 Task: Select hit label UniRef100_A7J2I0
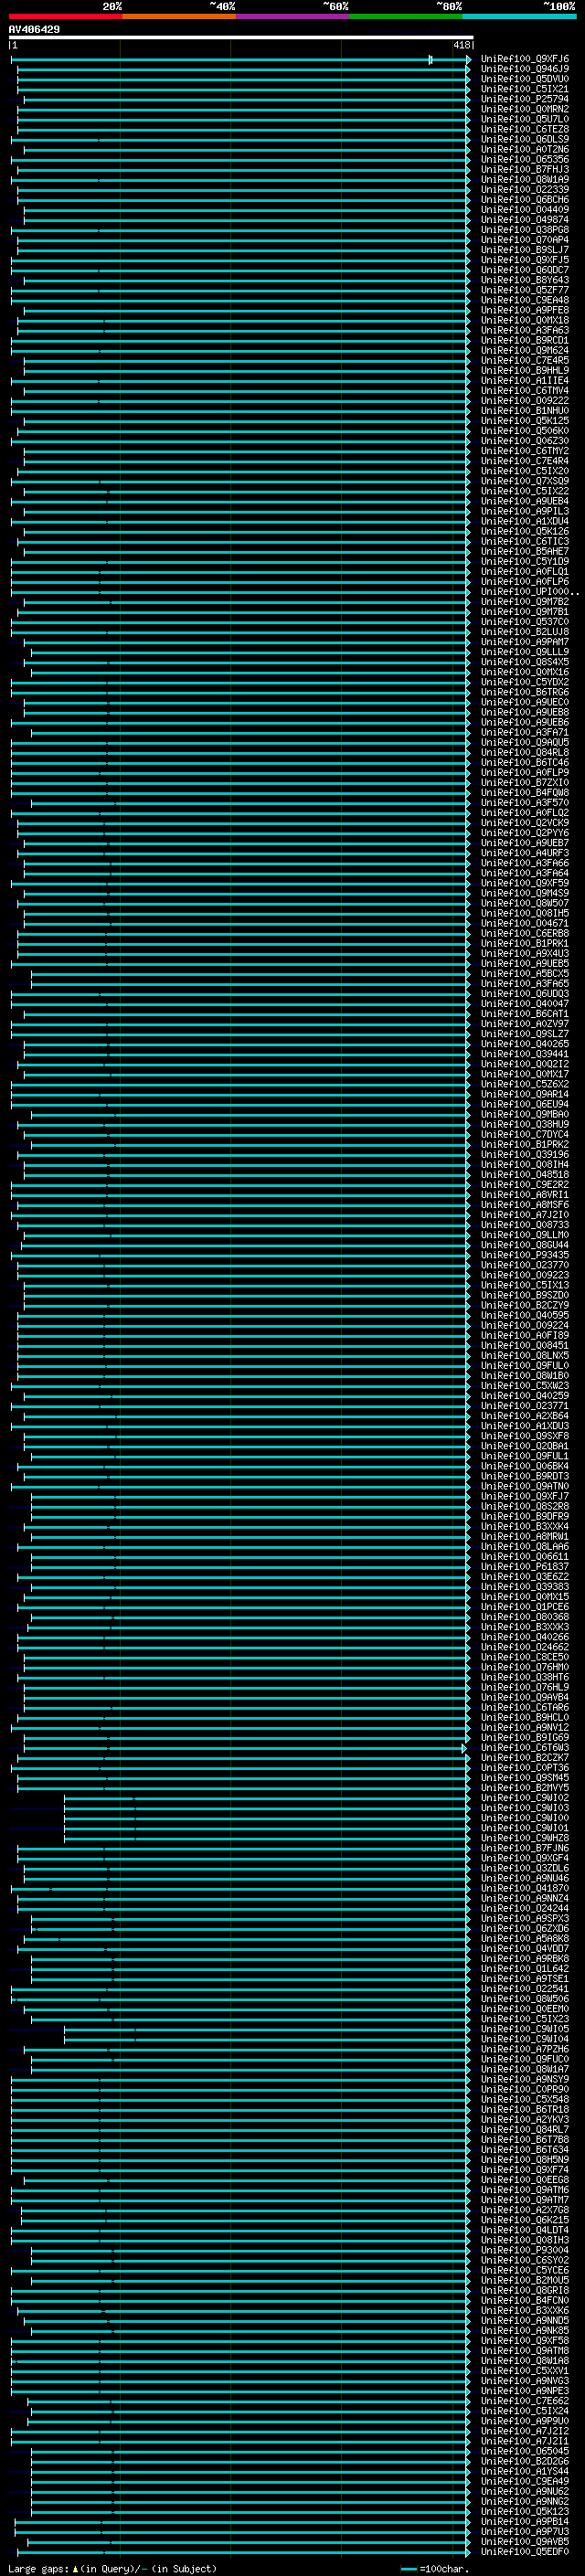[x=525, y=1215]
